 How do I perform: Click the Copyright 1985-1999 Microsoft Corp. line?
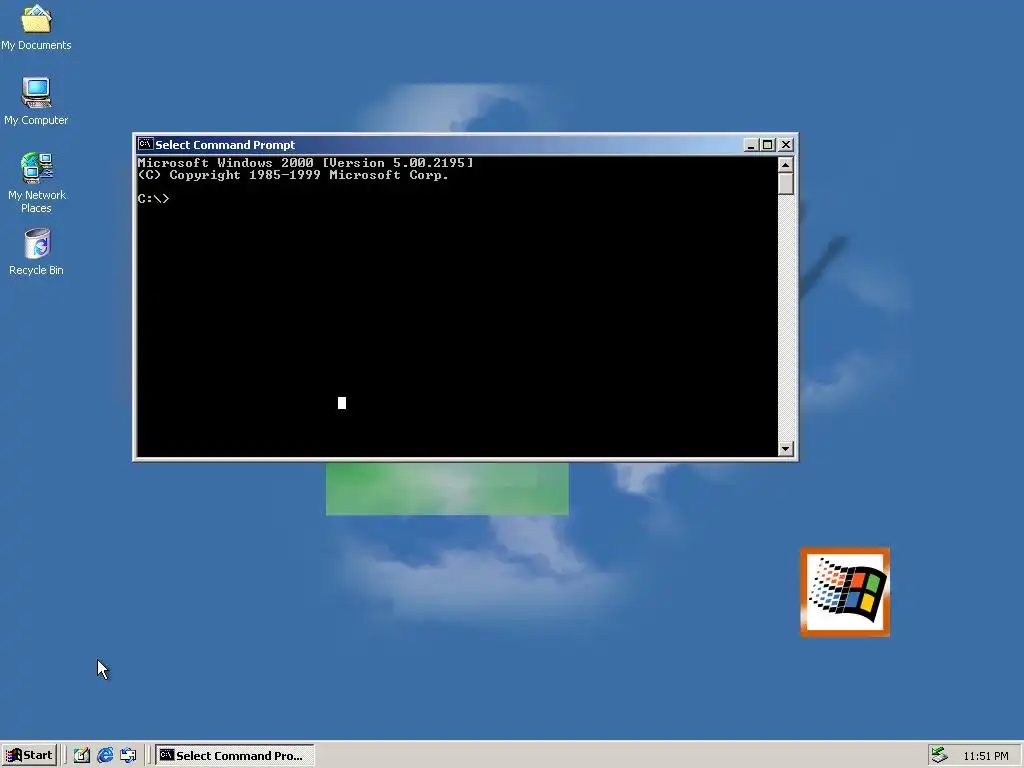tap(293, 175)
